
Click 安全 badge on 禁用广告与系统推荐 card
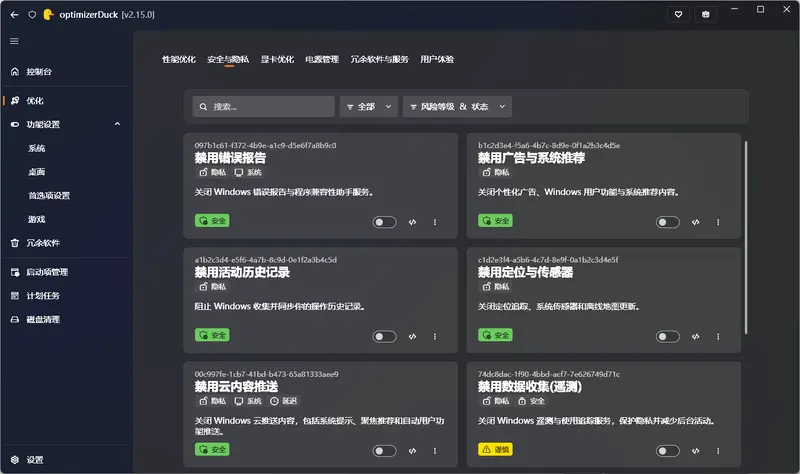click(x=495, y=220)
